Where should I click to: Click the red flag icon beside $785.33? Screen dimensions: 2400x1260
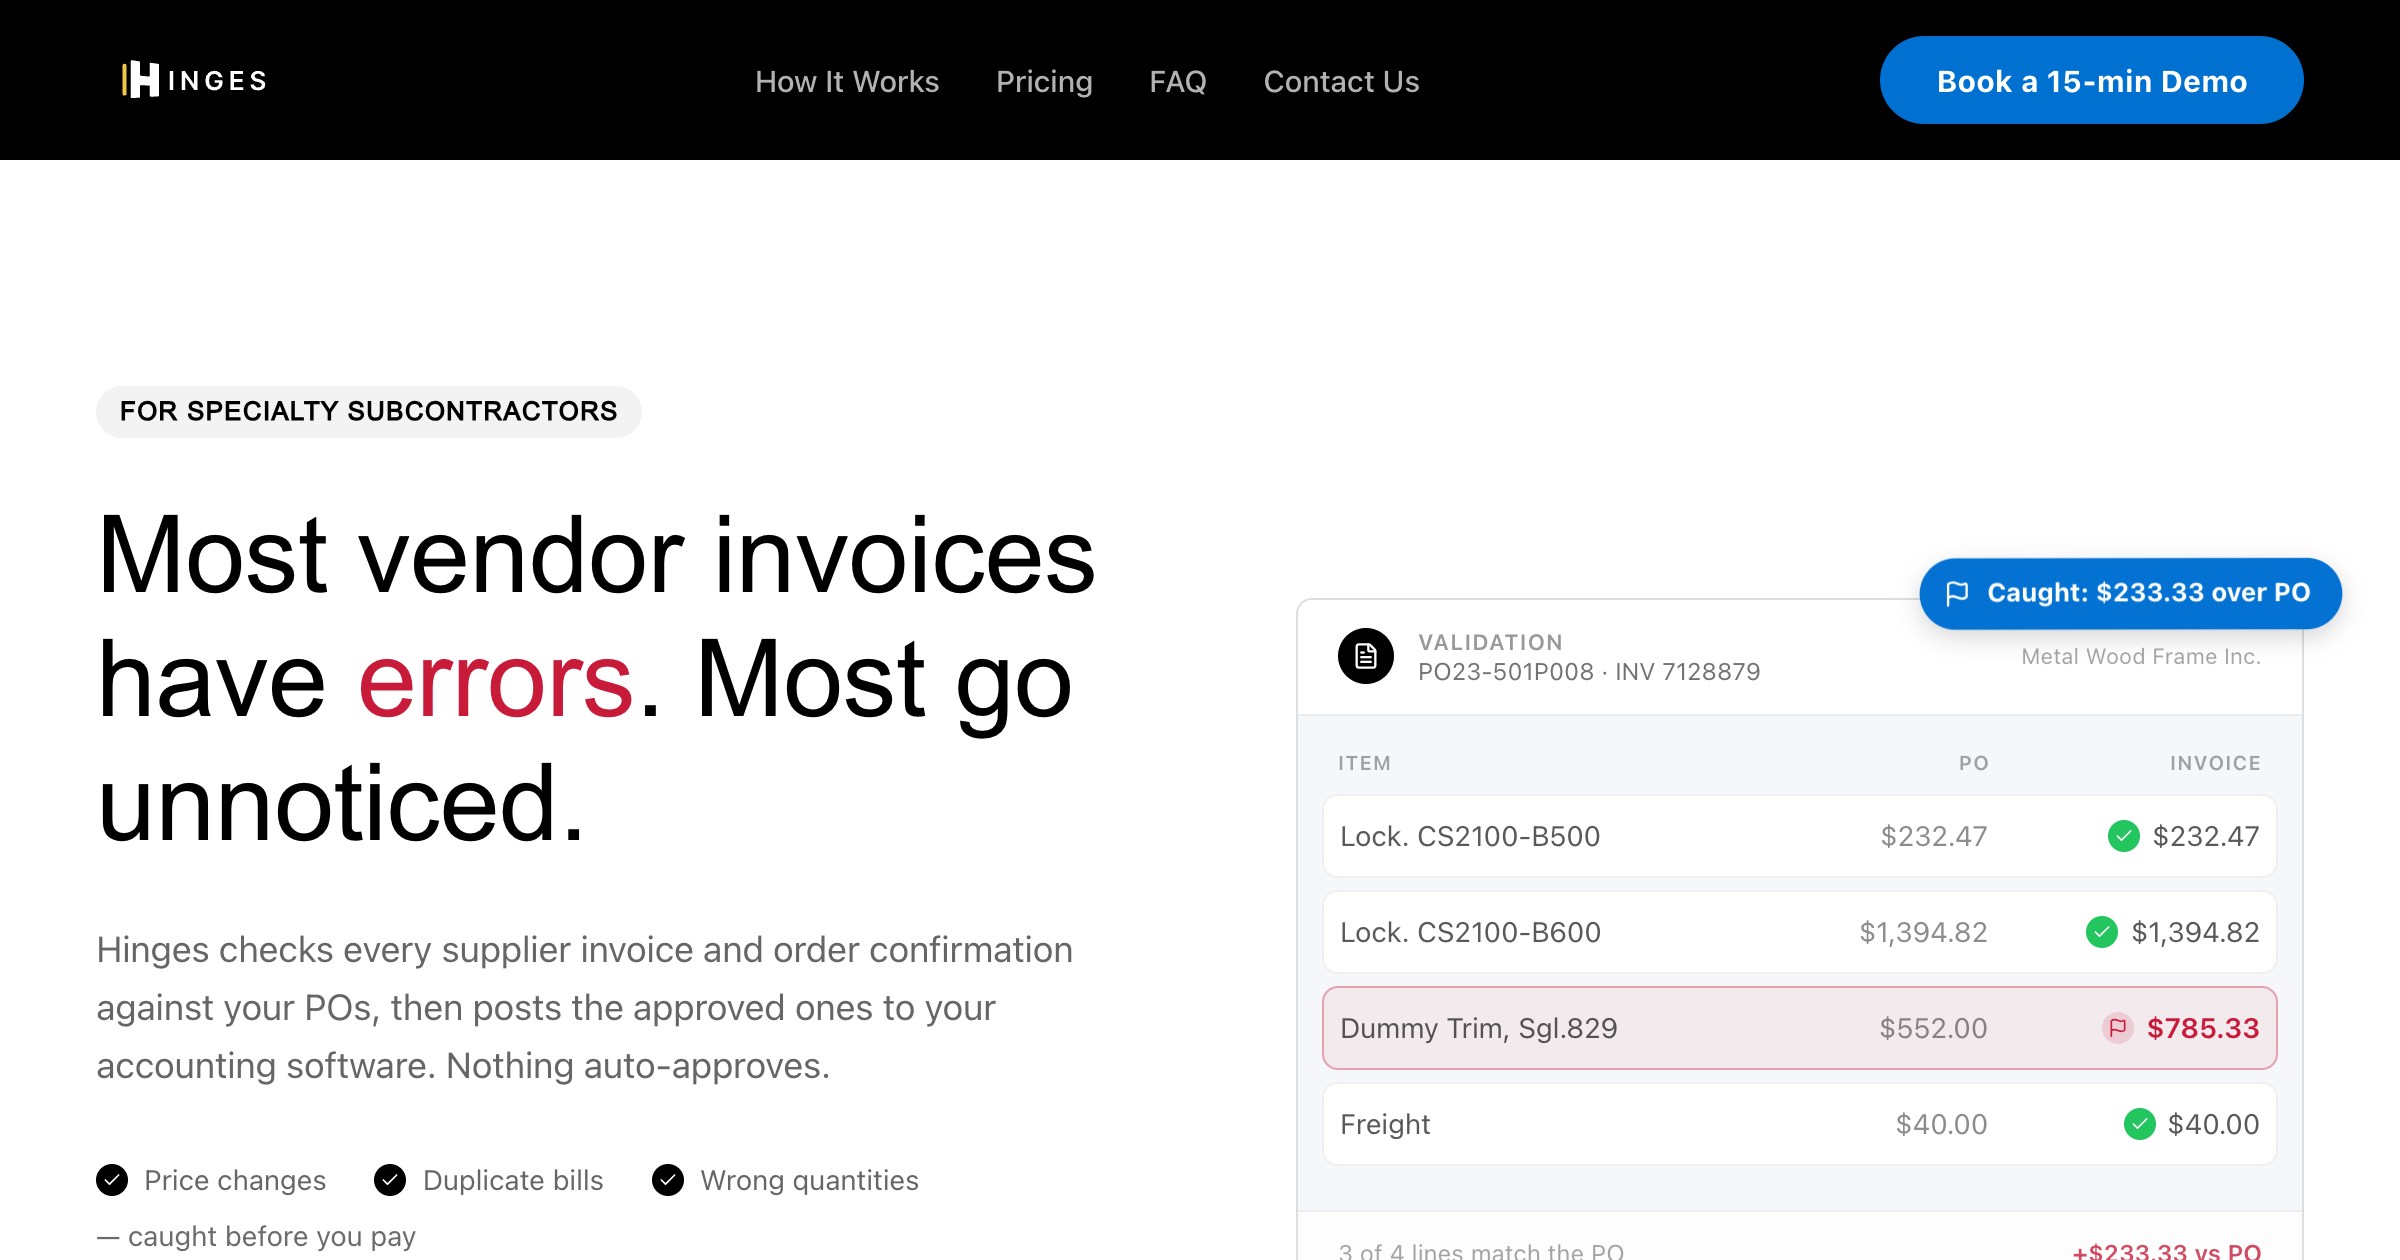pos(2118,1028)
